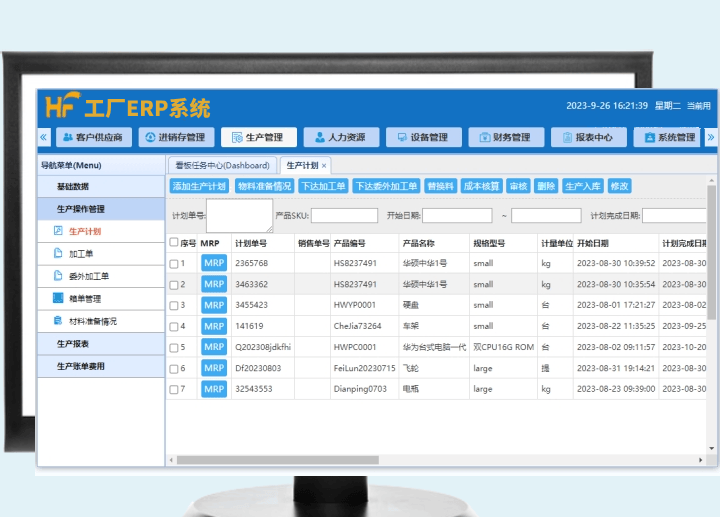Switch to 看板任务中心(Dashboard) tab
Image resolution: width=720 pixels, height=517 pixels.
coord(221,166)
